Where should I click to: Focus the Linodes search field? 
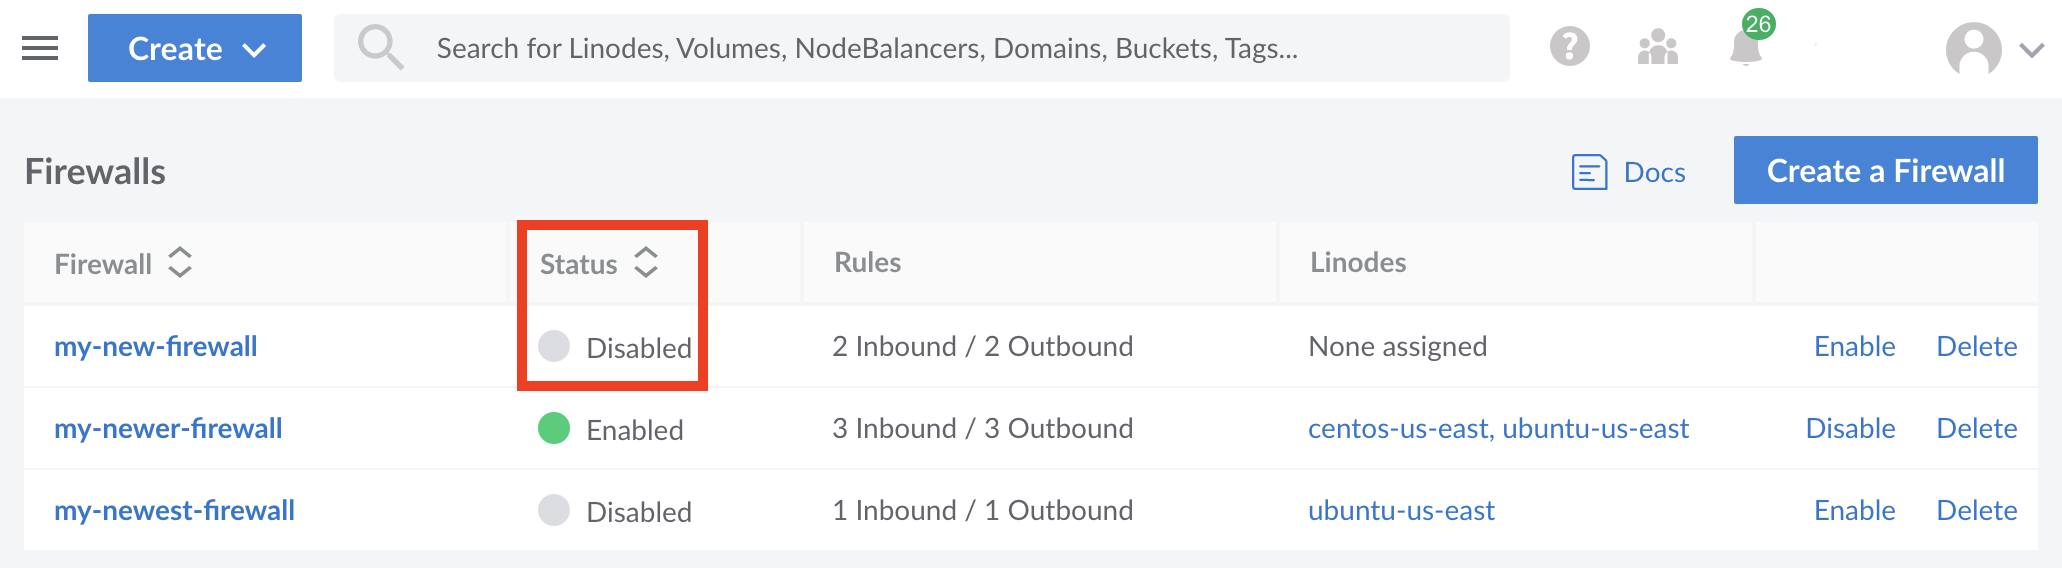(x=920, y=48)
